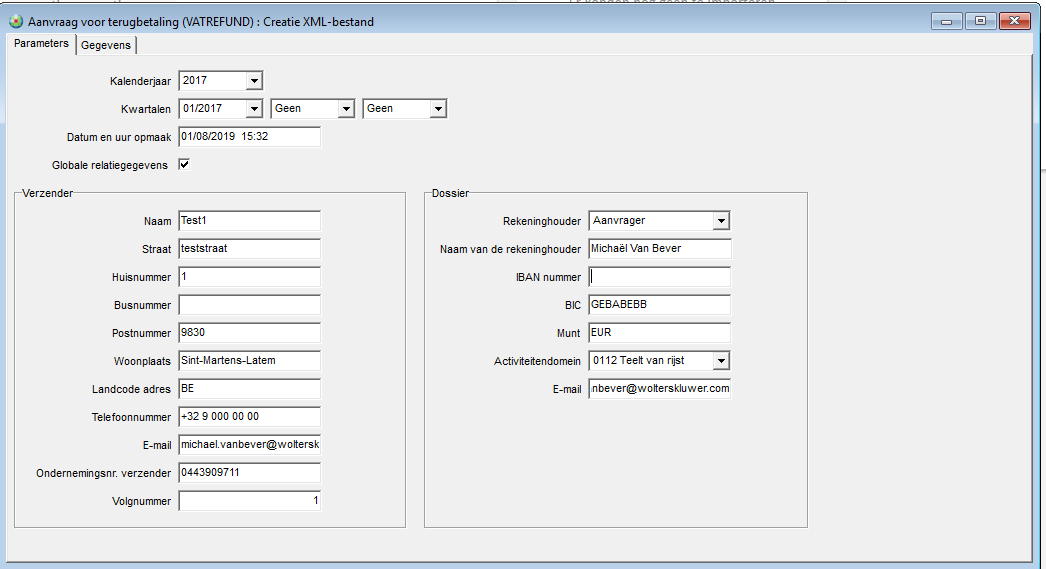Click the application icon in title bar
1046x569 pixels.
[16, 21]
